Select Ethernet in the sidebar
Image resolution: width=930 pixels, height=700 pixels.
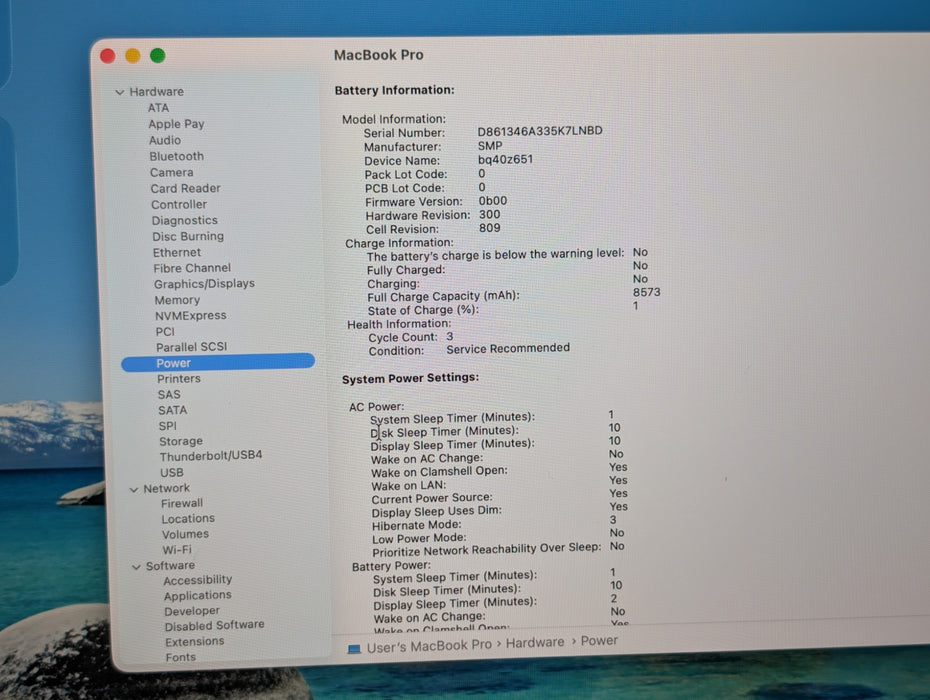tap(177, 253)
